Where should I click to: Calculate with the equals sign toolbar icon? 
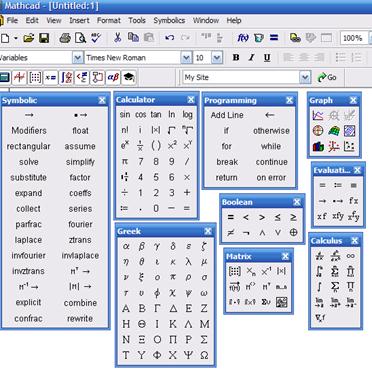[274, 38]
